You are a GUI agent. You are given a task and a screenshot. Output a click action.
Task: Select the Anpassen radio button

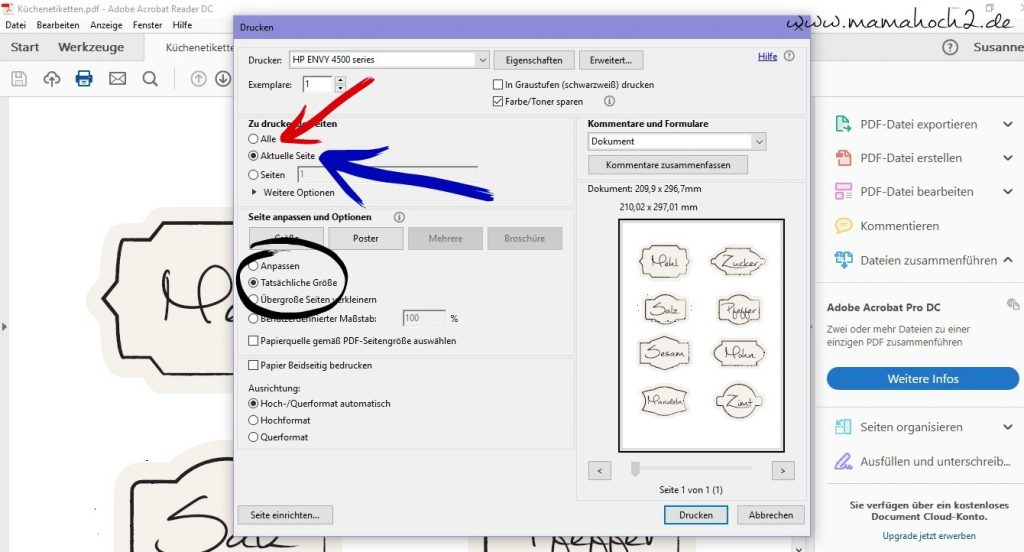[253, 266]
